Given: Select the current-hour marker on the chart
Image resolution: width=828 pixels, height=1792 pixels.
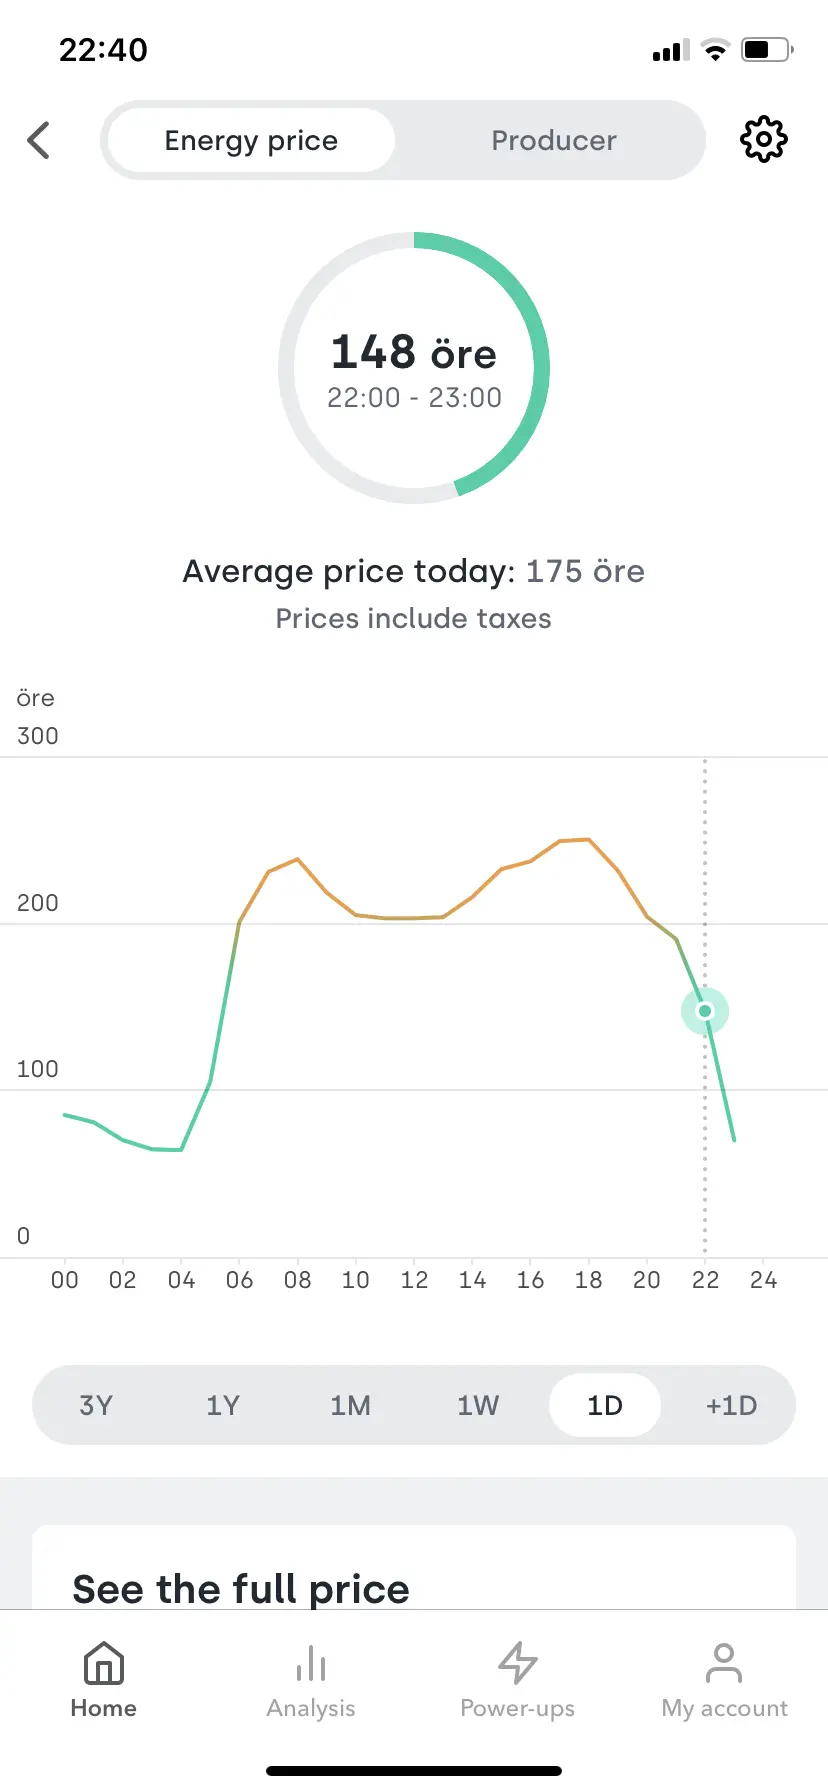Looking at the screenshot, I should (704, 1011).
